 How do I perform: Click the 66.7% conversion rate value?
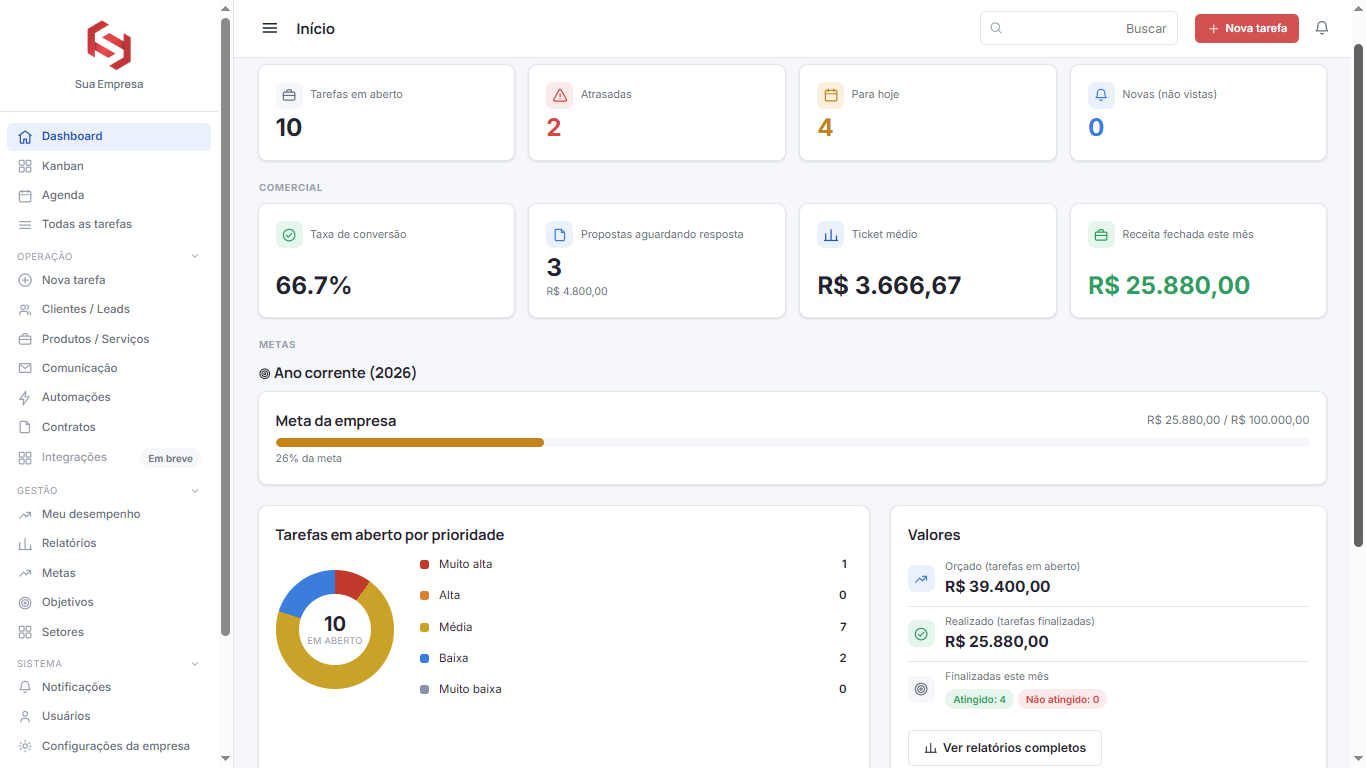click(x=314, y=285)
